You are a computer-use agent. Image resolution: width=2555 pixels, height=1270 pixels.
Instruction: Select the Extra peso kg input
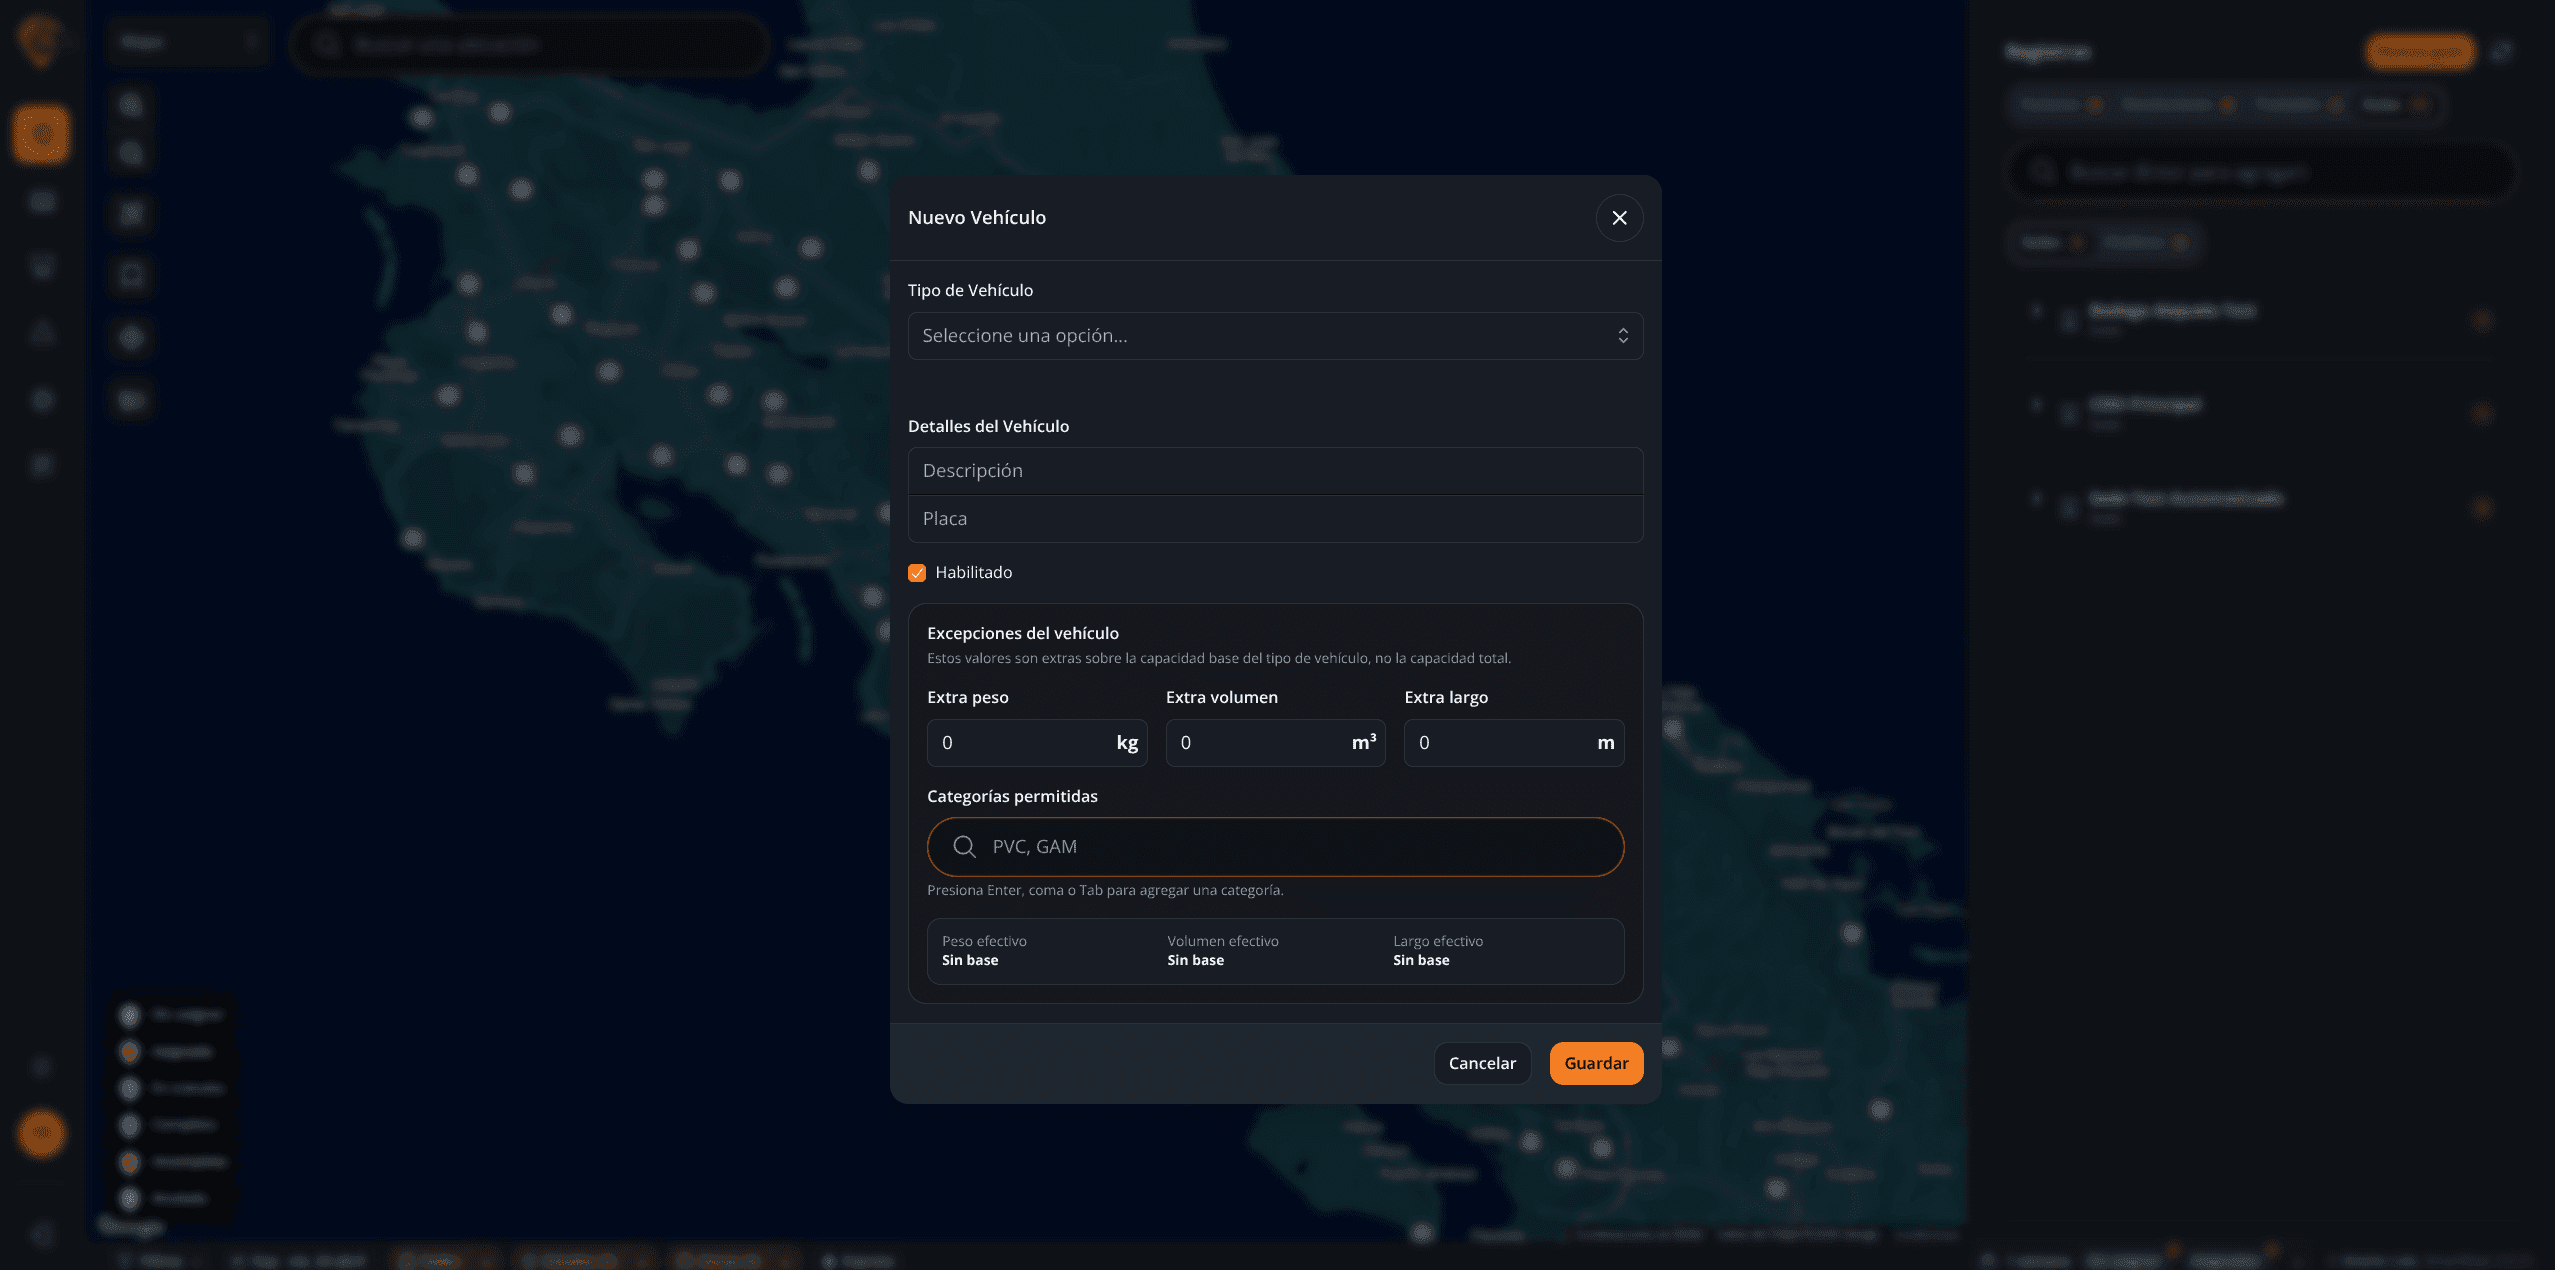[1036, 743]
